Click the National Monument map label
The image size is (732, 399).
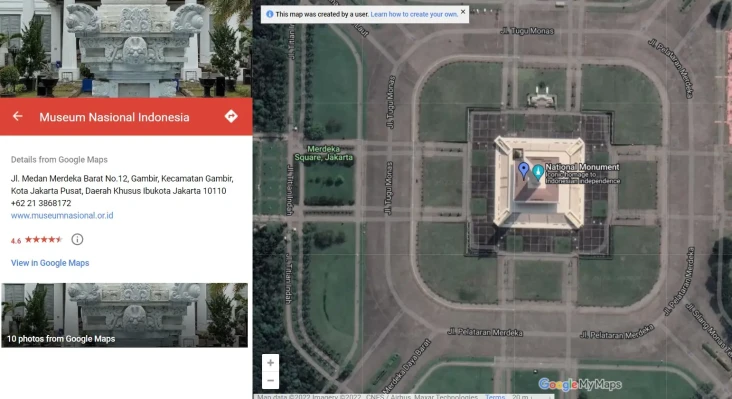click(x=582, y=167)
